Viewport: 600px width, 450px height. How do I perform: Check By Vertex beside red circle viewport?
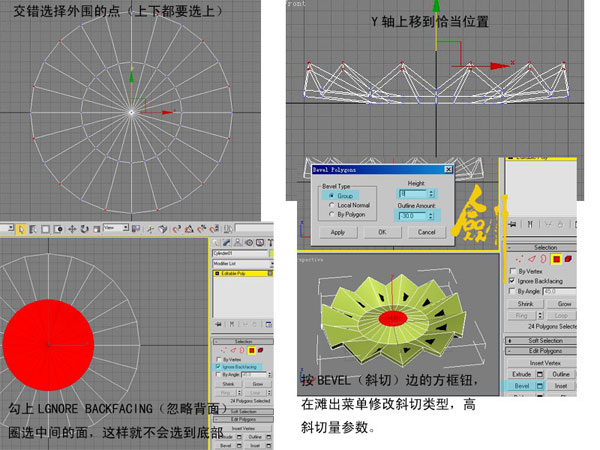pos(219,359)
